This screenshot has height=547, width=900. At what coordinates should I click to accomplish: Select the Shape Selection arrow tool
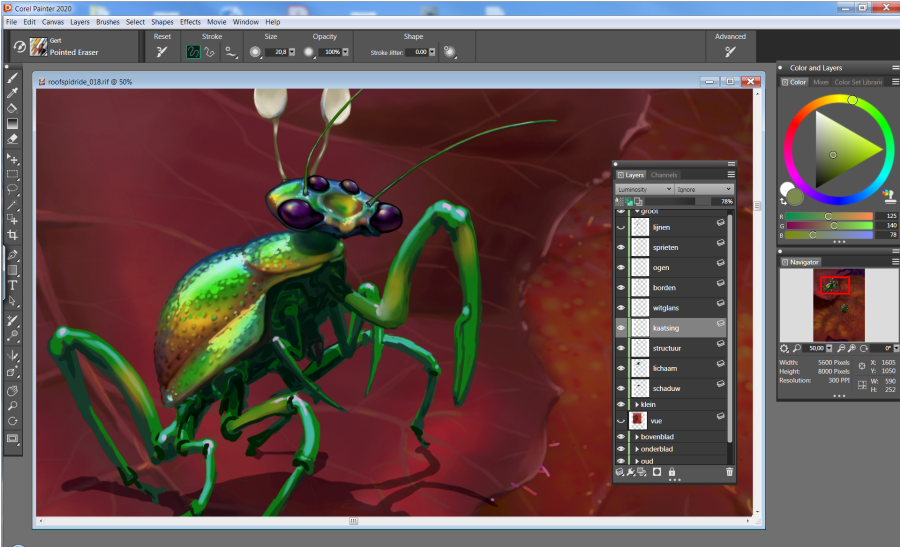pyautogui.click(x=12, y=301)
